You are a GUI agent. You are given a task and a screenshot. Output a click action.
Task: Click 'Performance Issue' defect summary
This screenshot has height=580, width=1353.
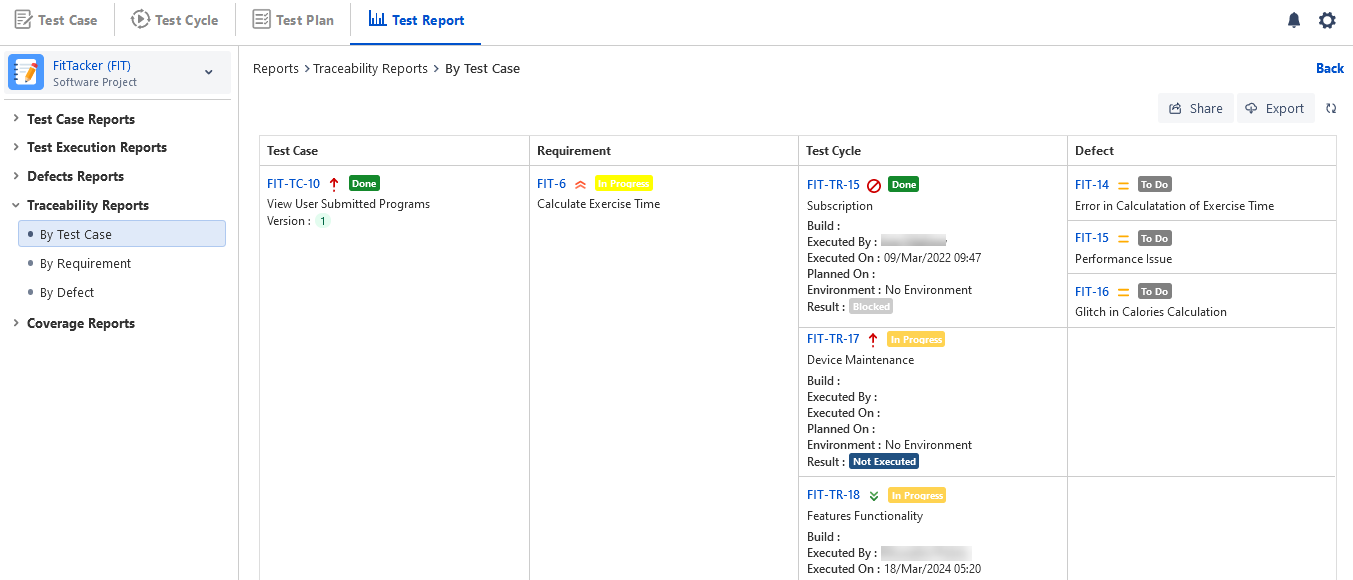1124,259
